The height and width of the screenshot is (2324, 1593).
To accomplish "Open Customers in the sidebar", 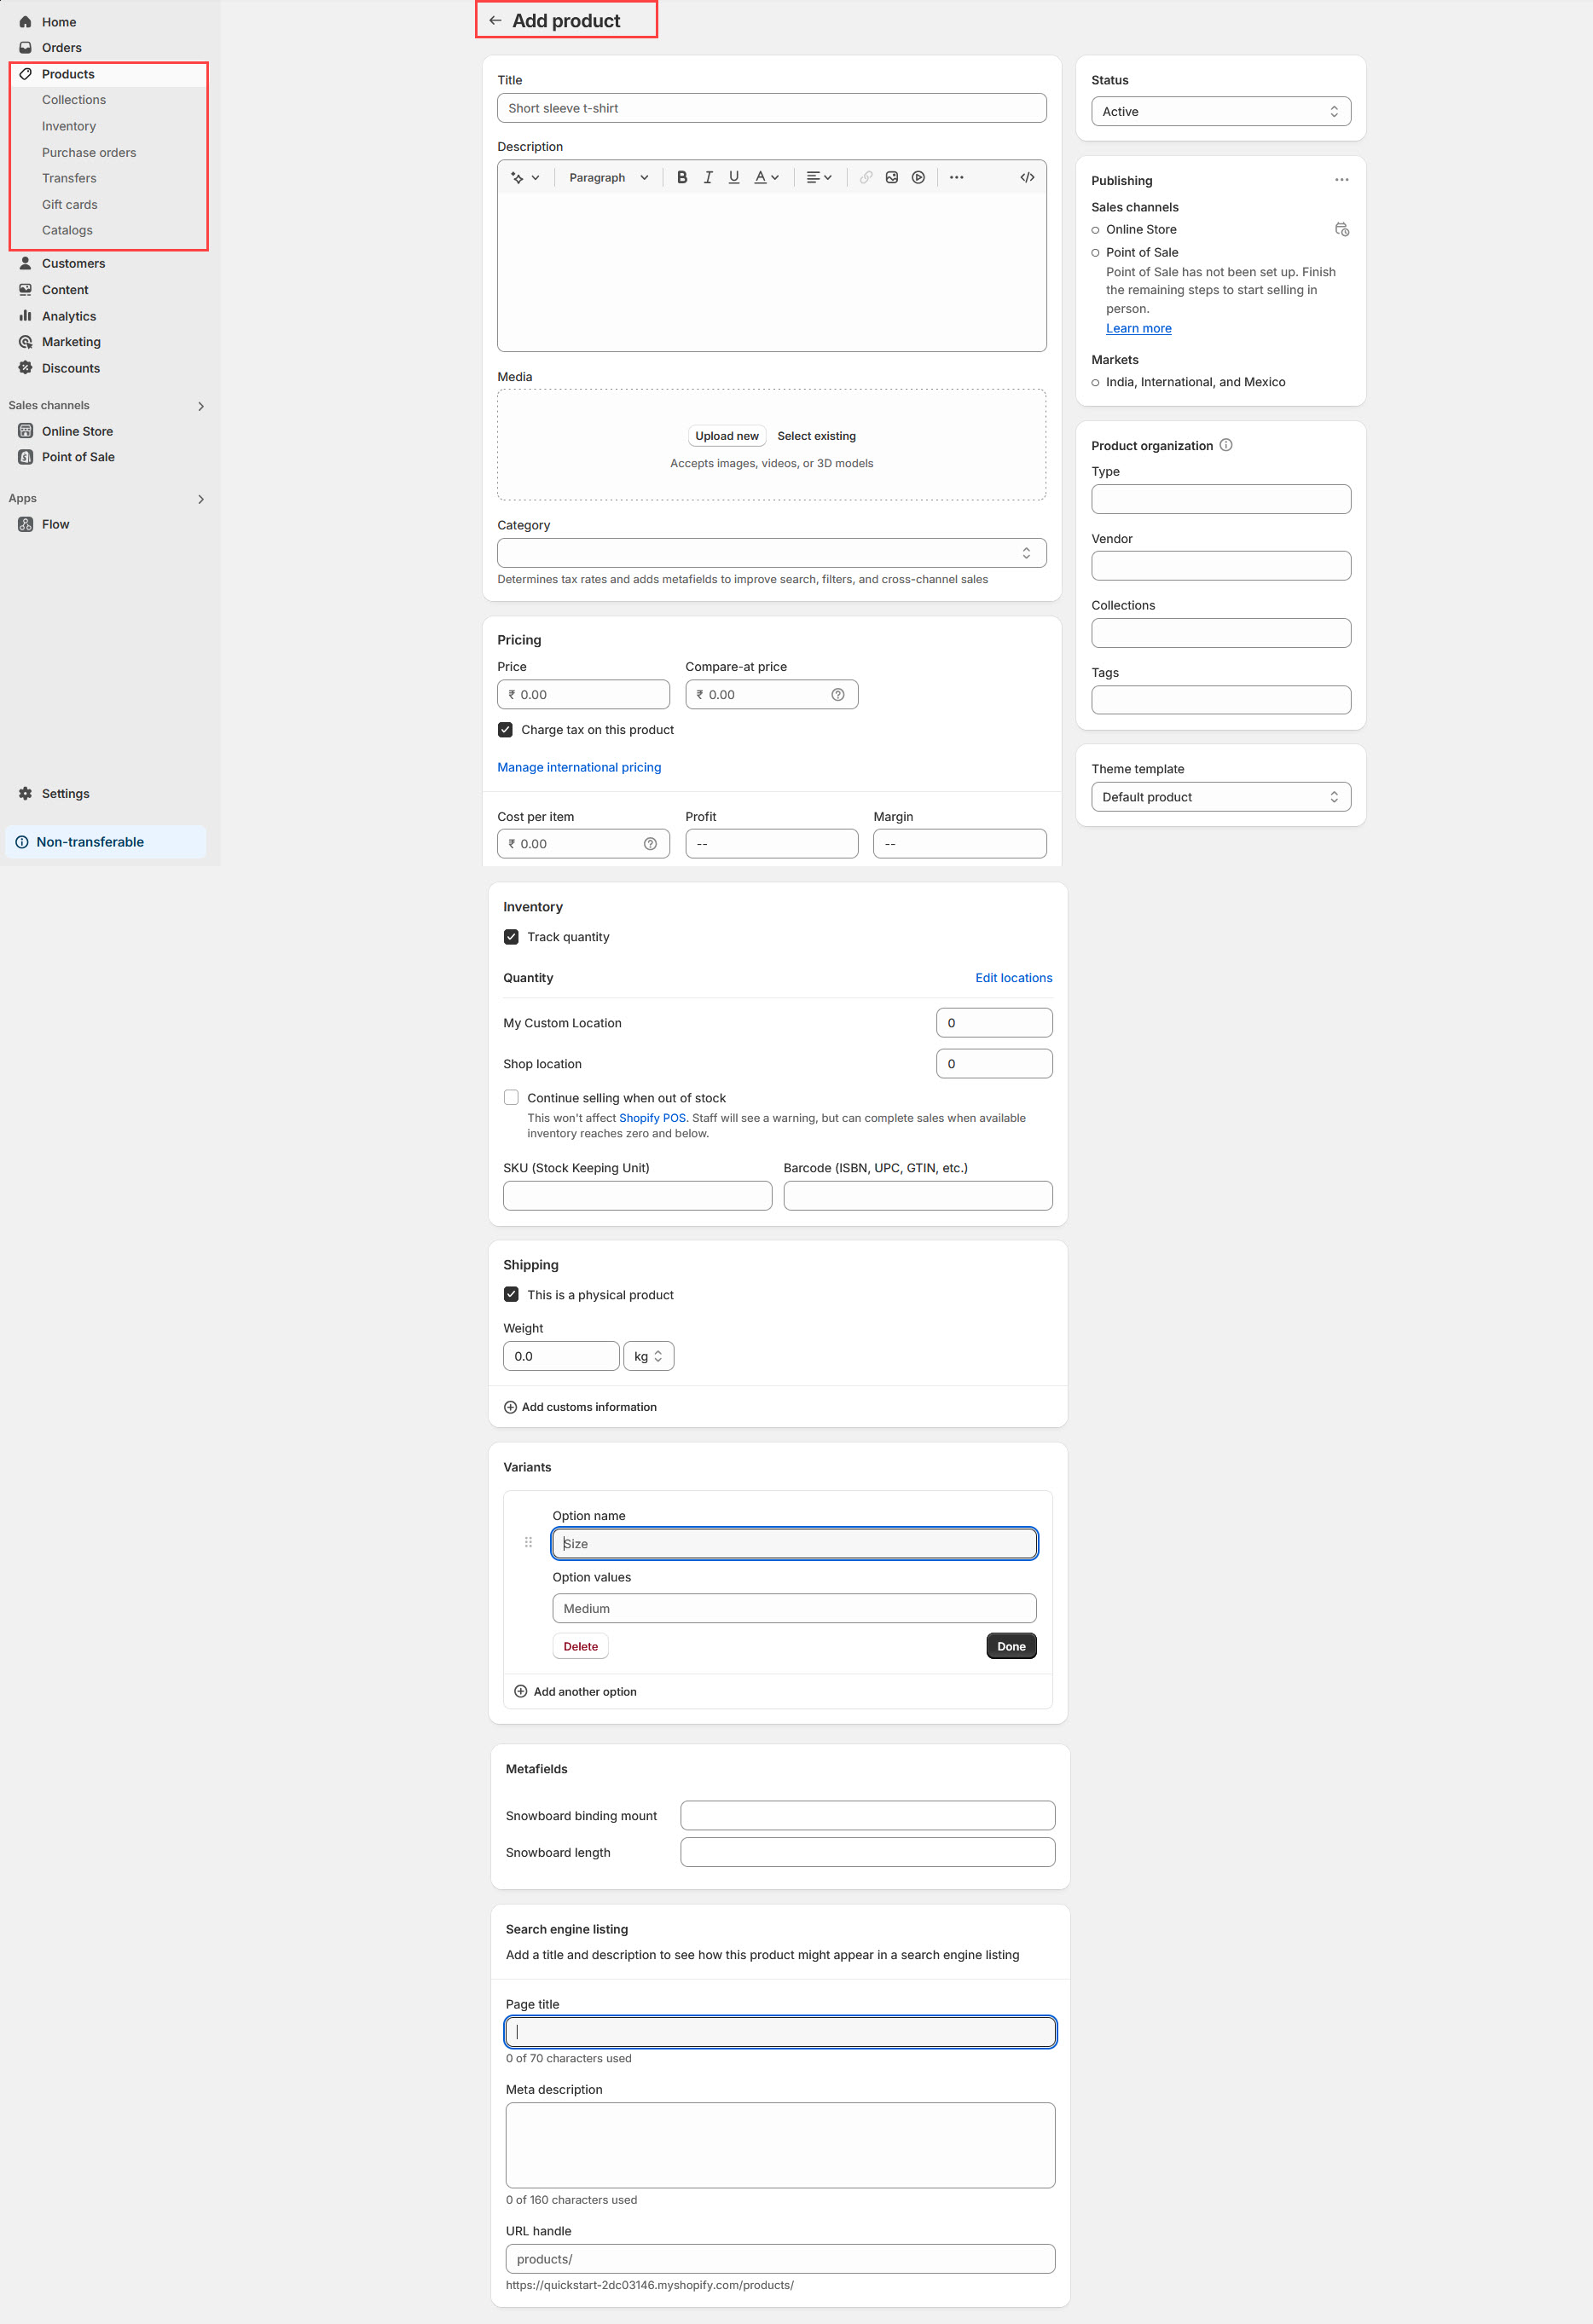I will (73, 264).
